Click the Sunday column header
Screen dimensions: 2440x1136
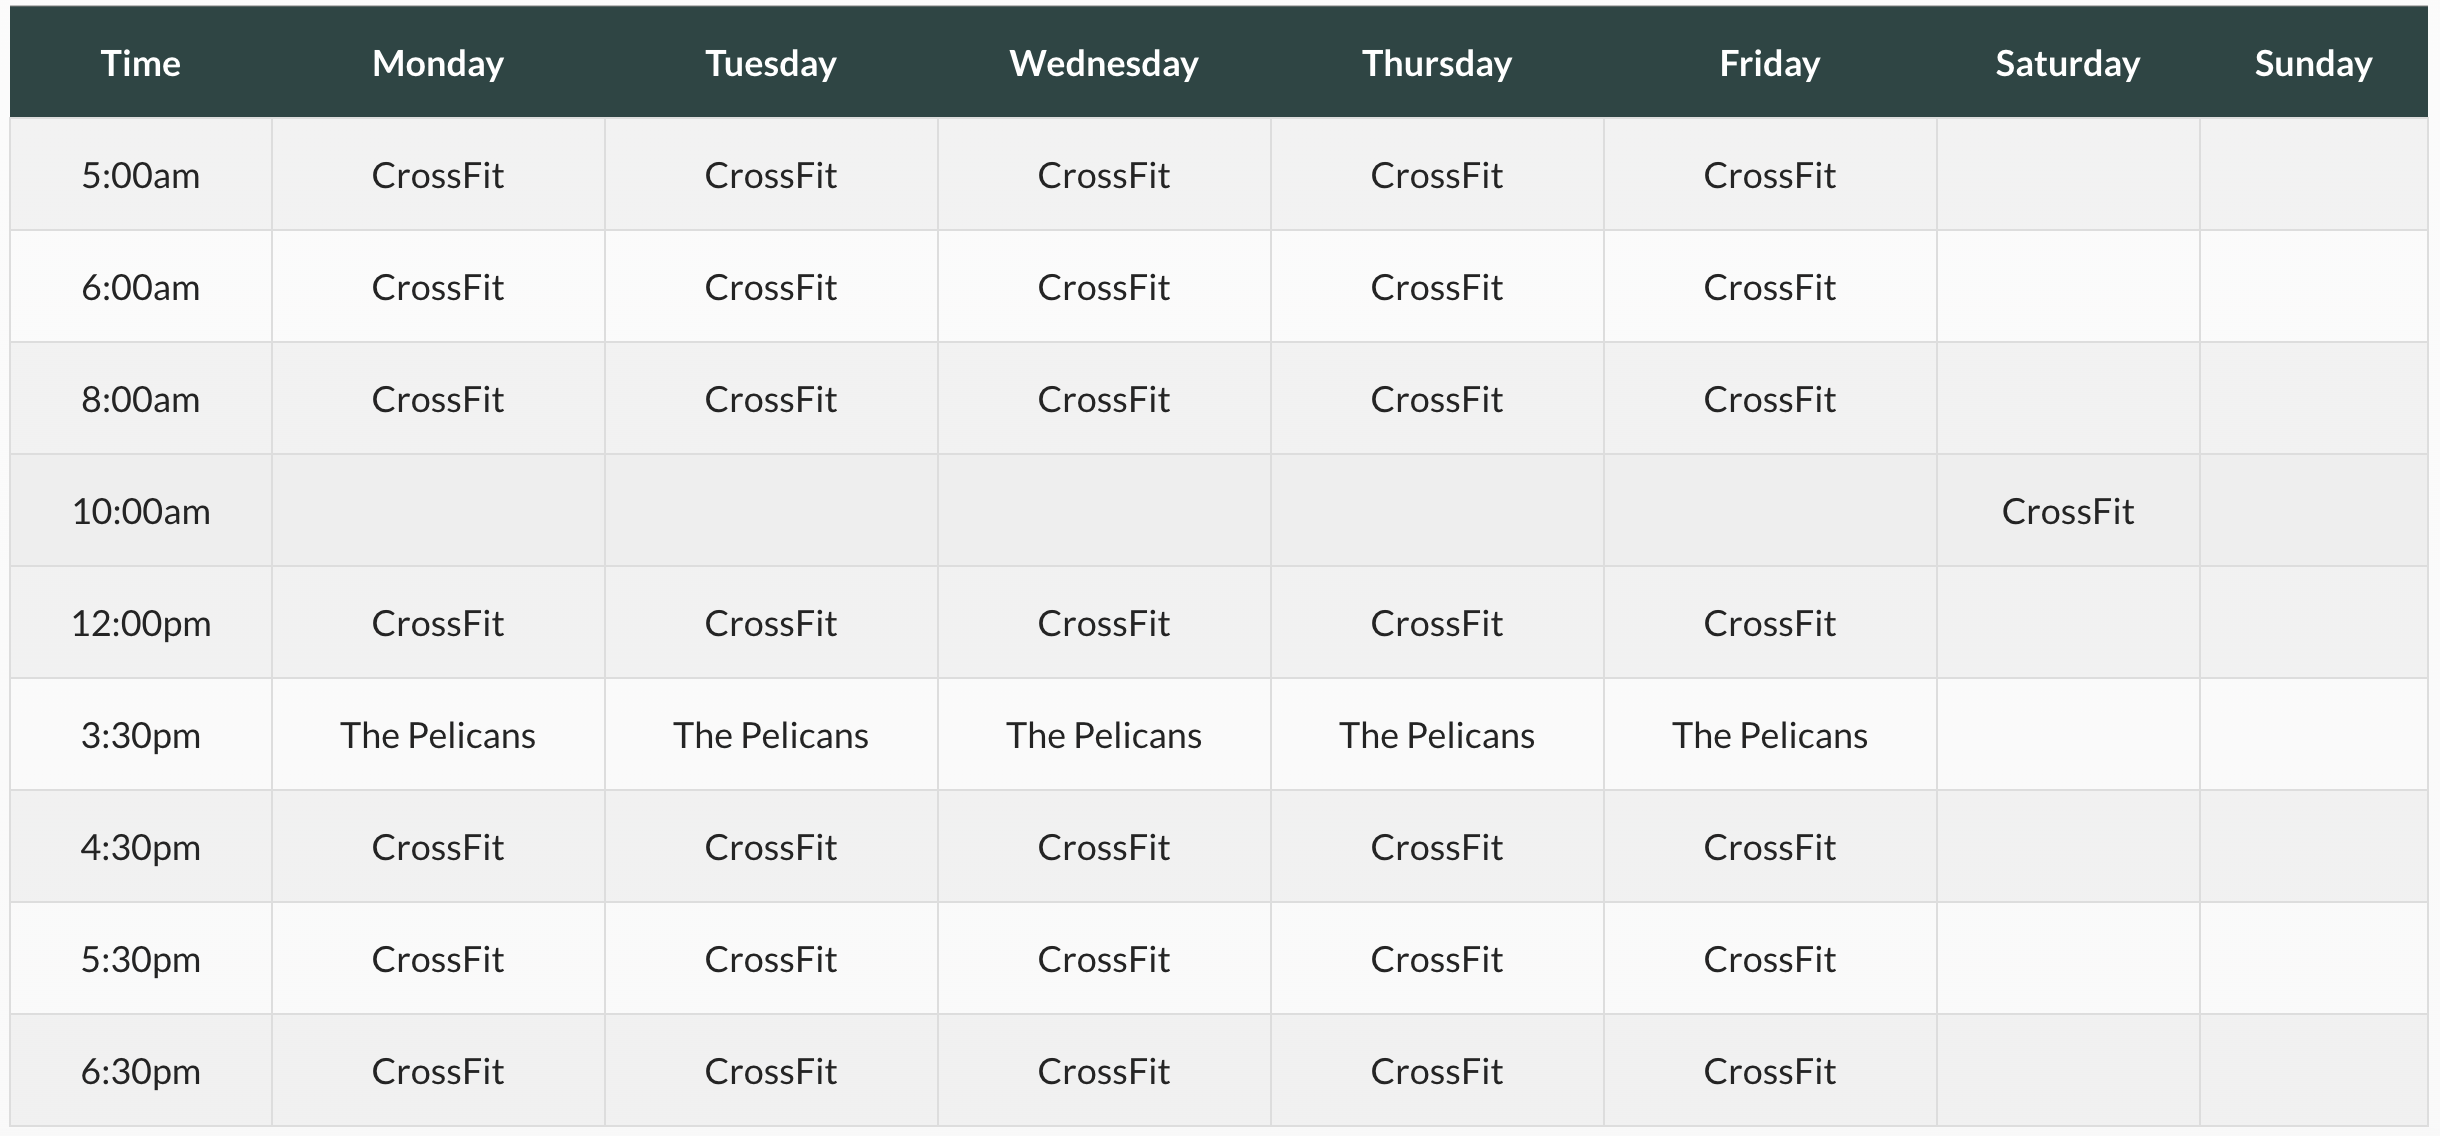point(2313,63)
